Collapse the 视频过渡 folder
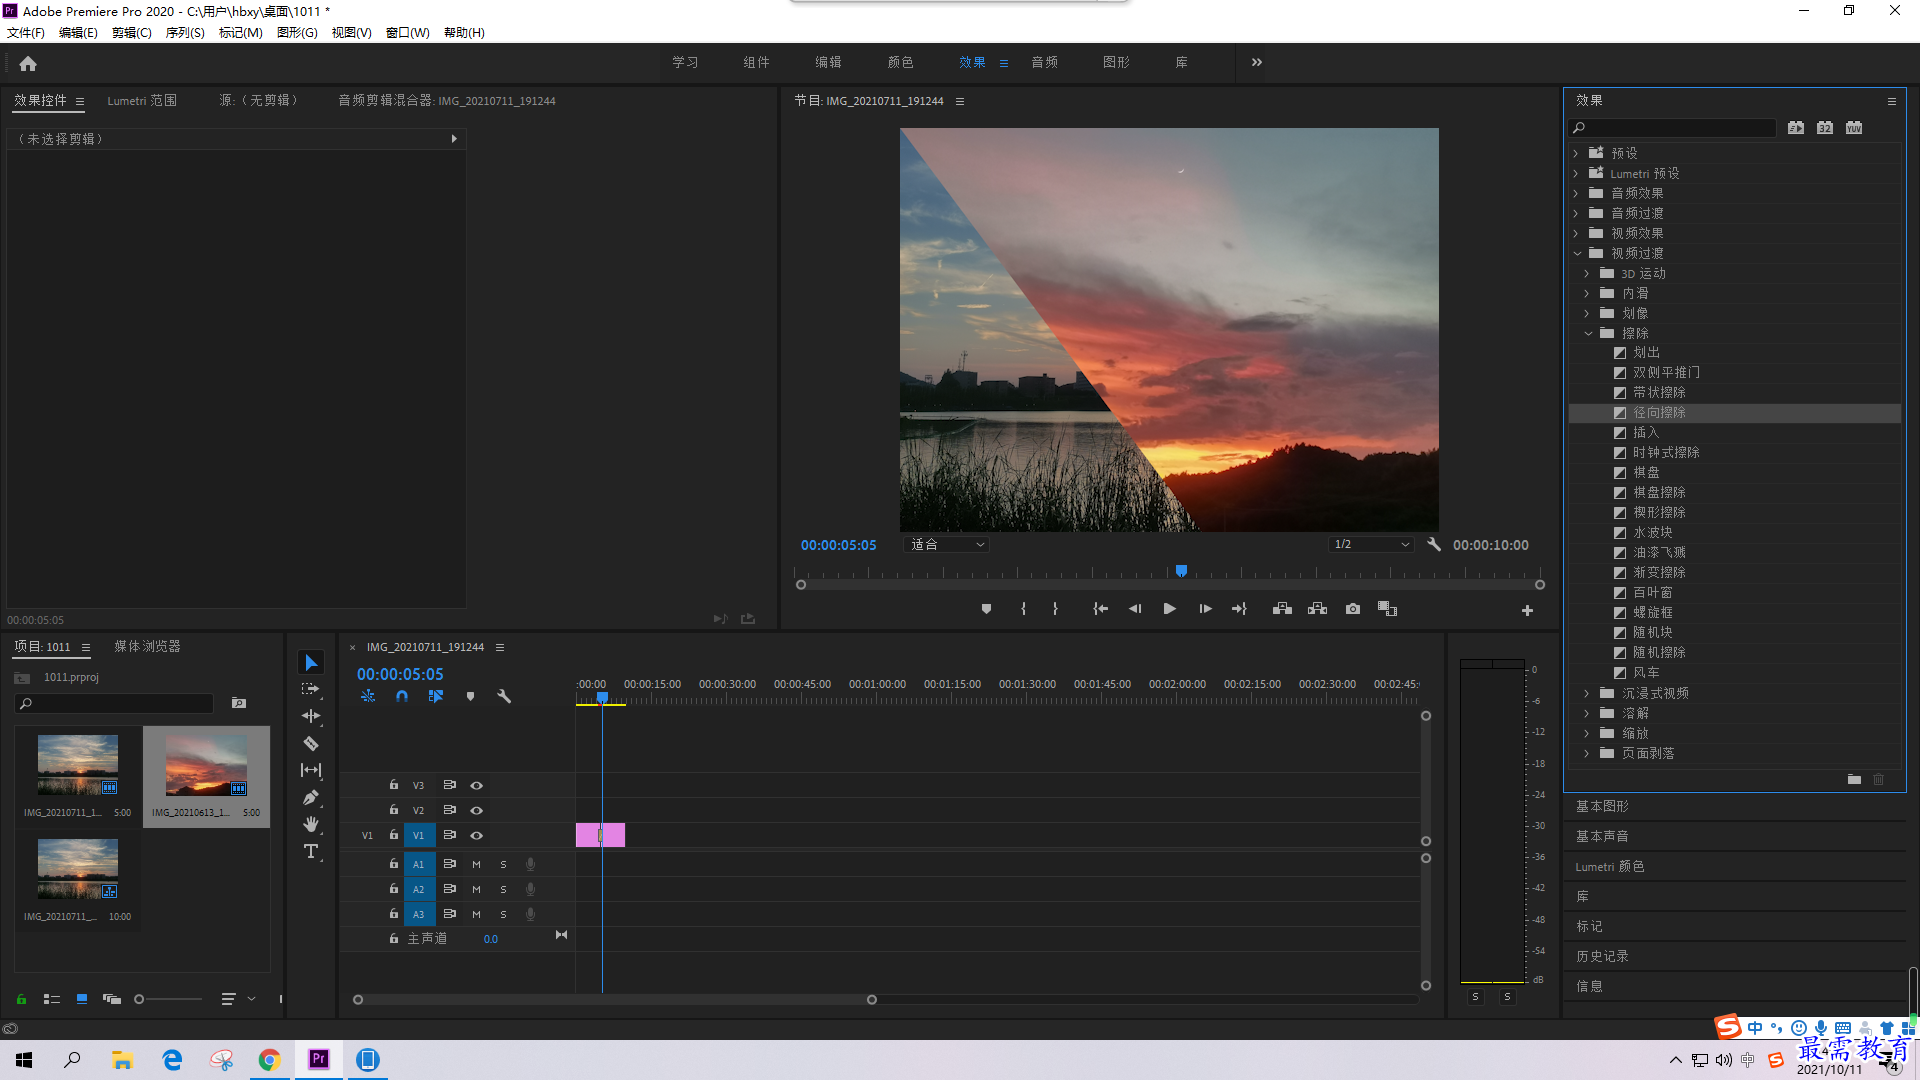Viewport: 1920px width, 1080px height. 1577,253
